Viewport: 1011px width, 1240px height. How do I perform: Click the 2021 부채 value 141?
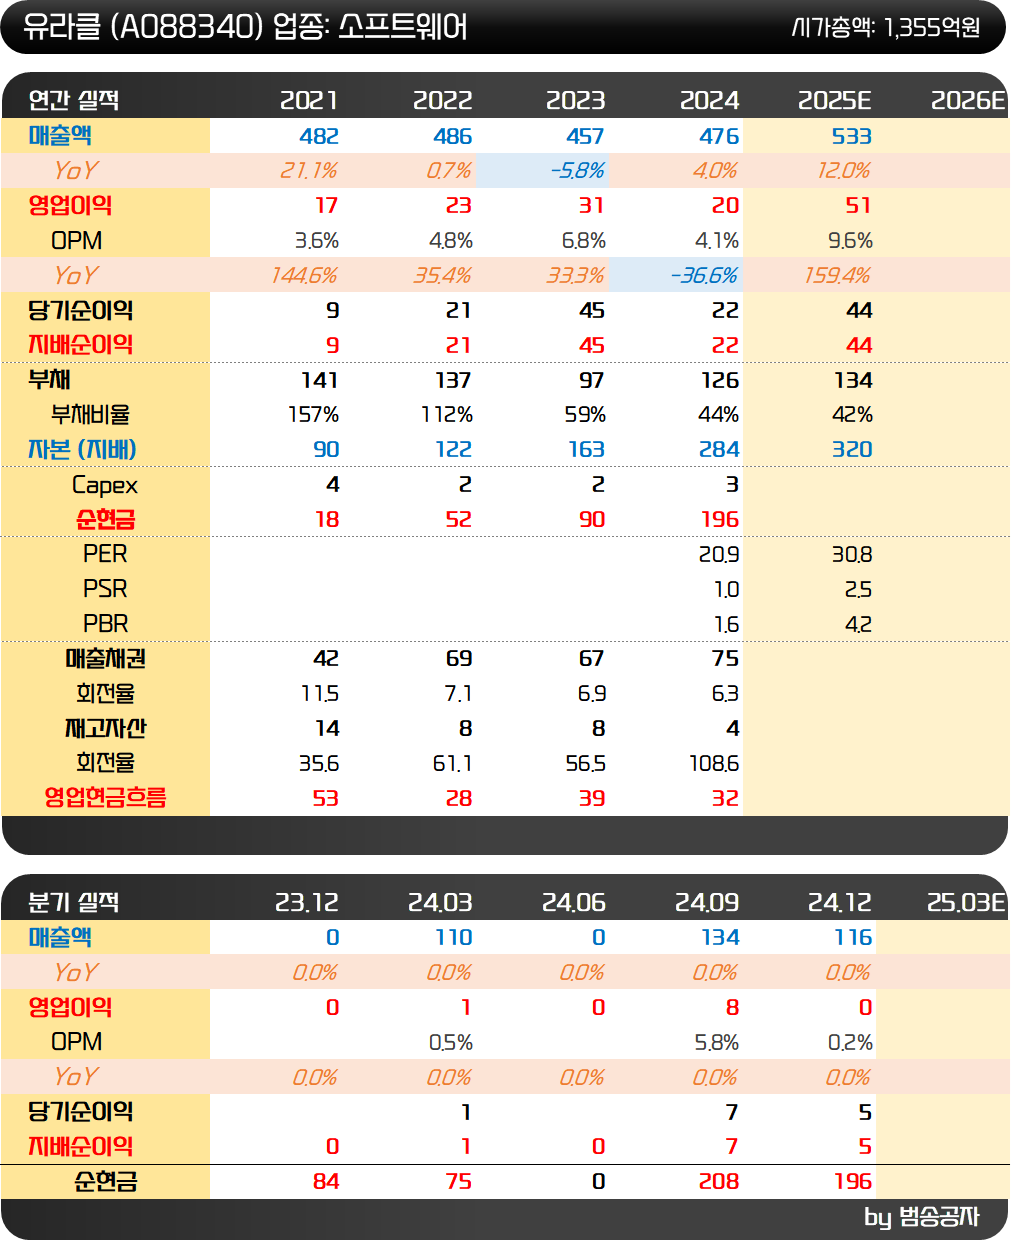319,381
